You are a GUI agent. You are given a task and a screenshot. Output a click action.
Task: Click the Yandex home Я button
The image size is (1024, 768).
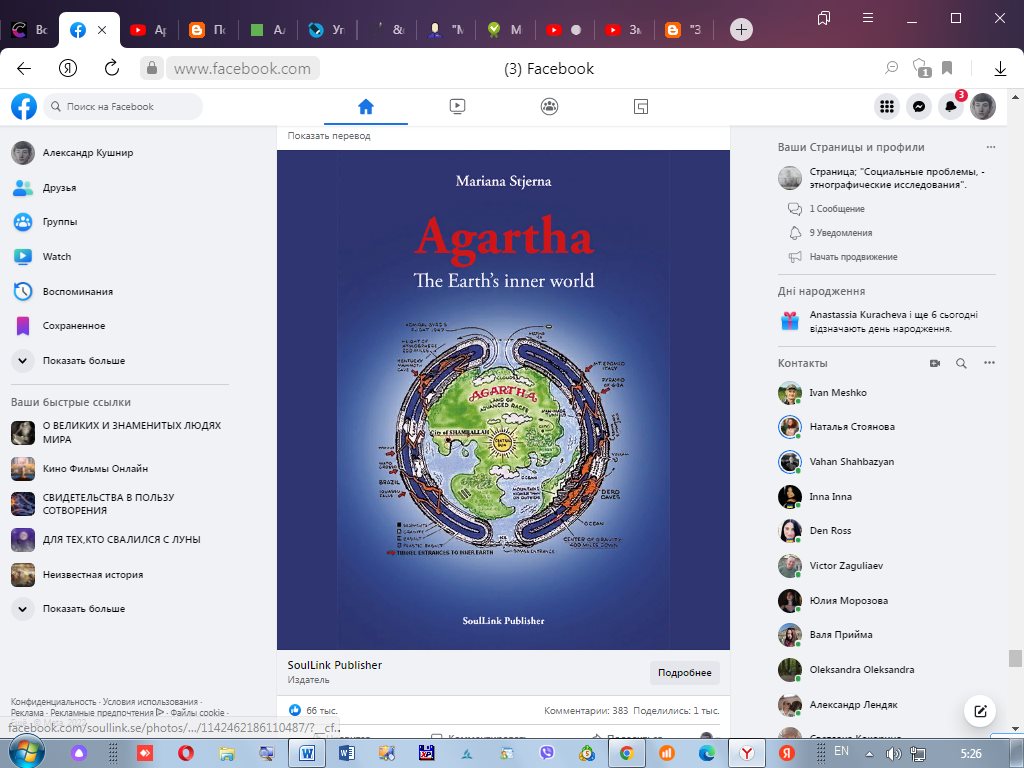pyautogui.click(x=68, y=68)
